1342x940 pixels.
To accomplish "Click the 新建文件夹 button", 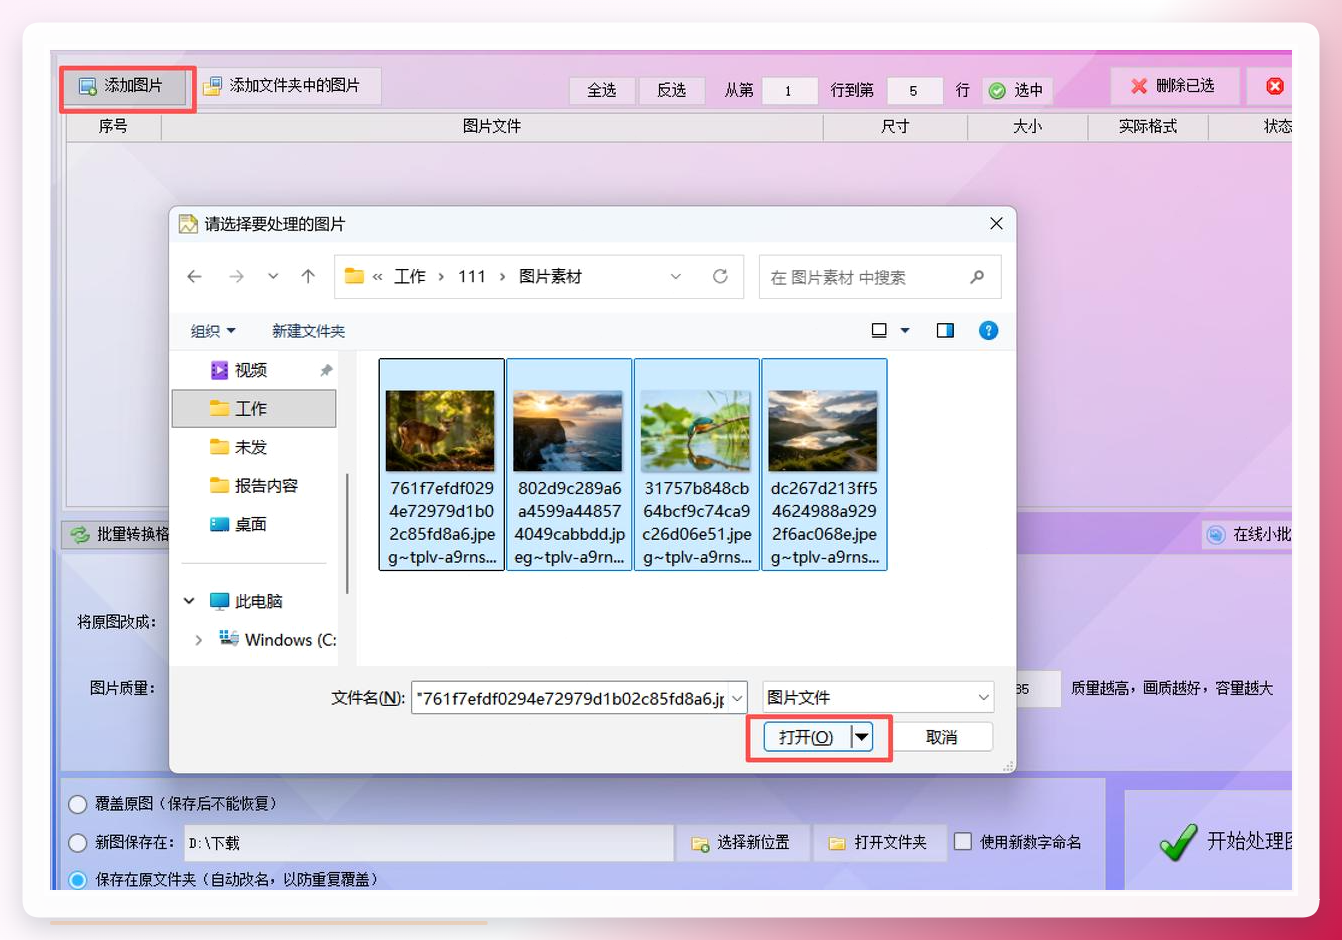I will (x=308, y=331).
